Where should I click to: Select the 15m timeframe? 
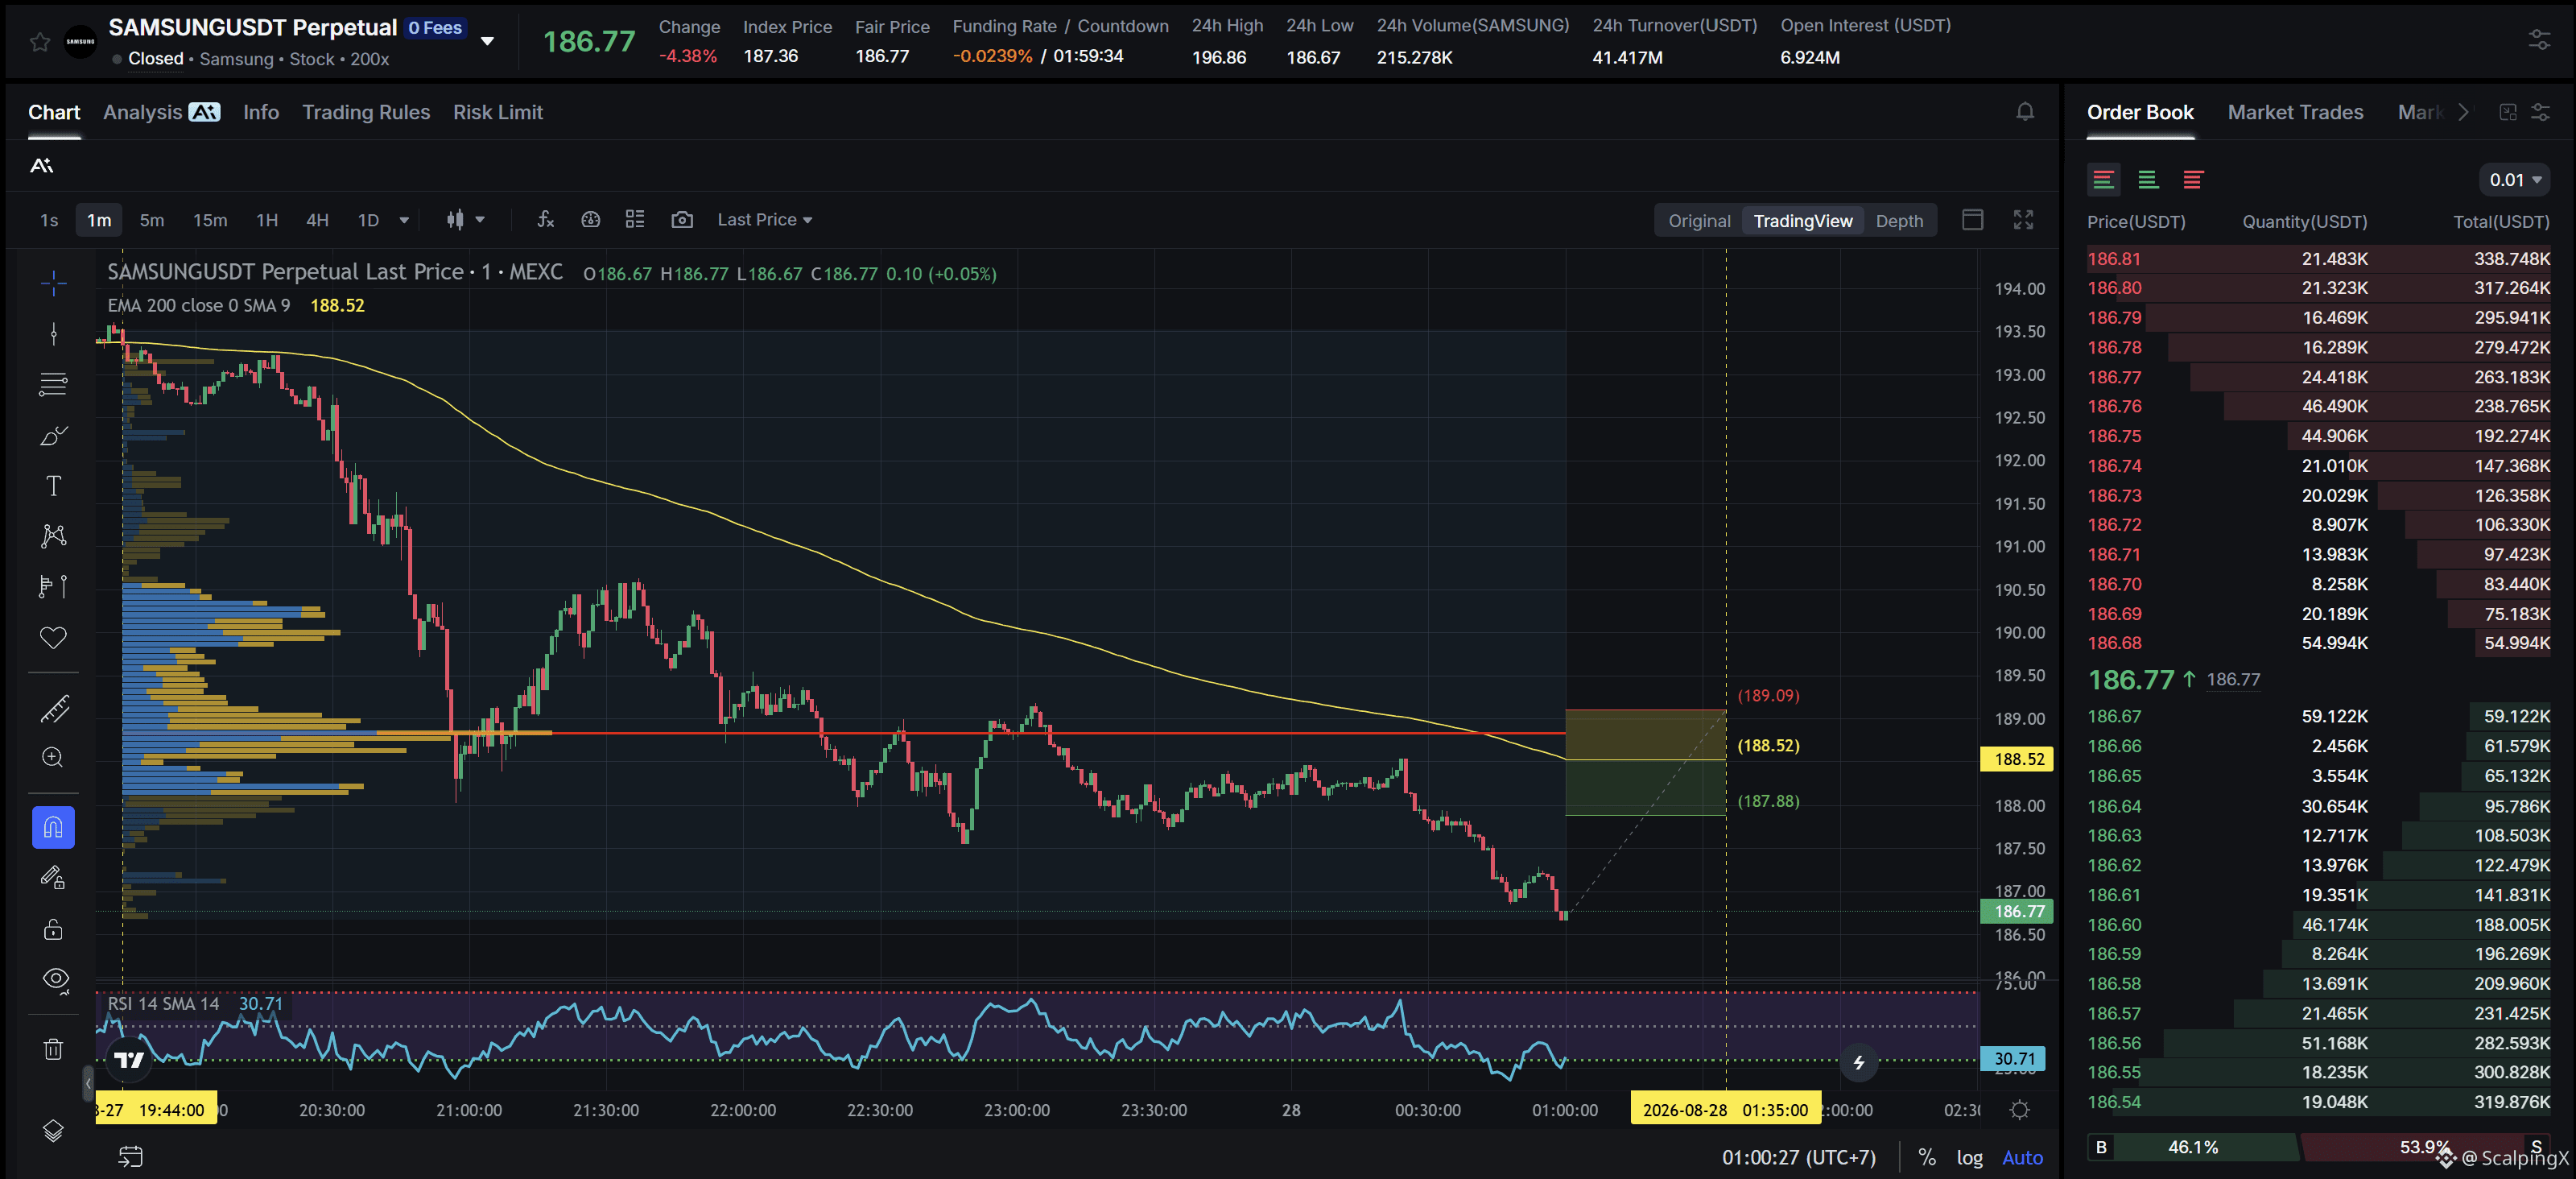(210, 220)
